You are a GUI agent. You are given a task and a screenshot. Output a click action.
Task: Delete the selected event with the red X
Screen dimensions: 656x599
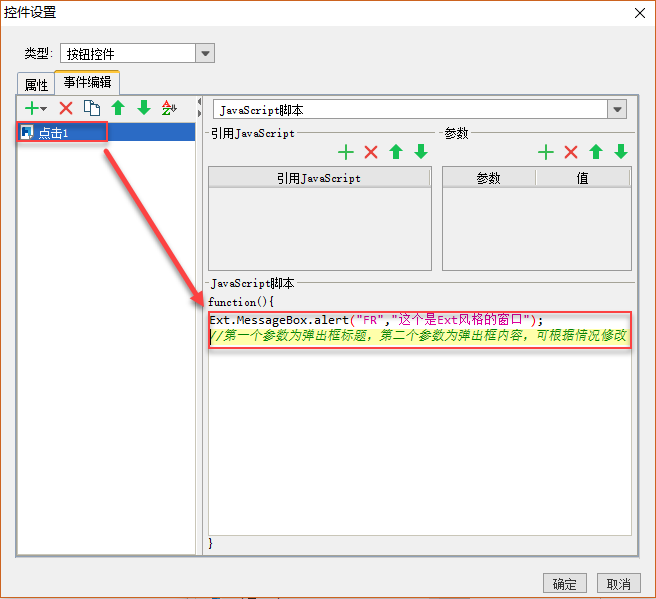(x=66, y=108)
